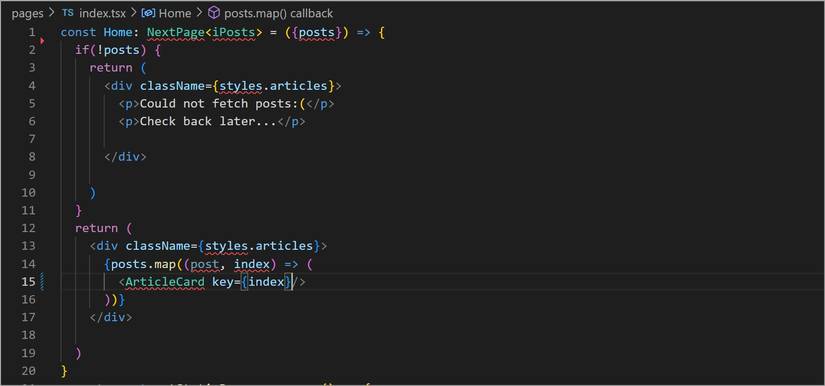Image resolution: width=825 pixels, height=386 pixels.
Task: Click line number 7 in the gutter
Action: (x=32, y=139)
